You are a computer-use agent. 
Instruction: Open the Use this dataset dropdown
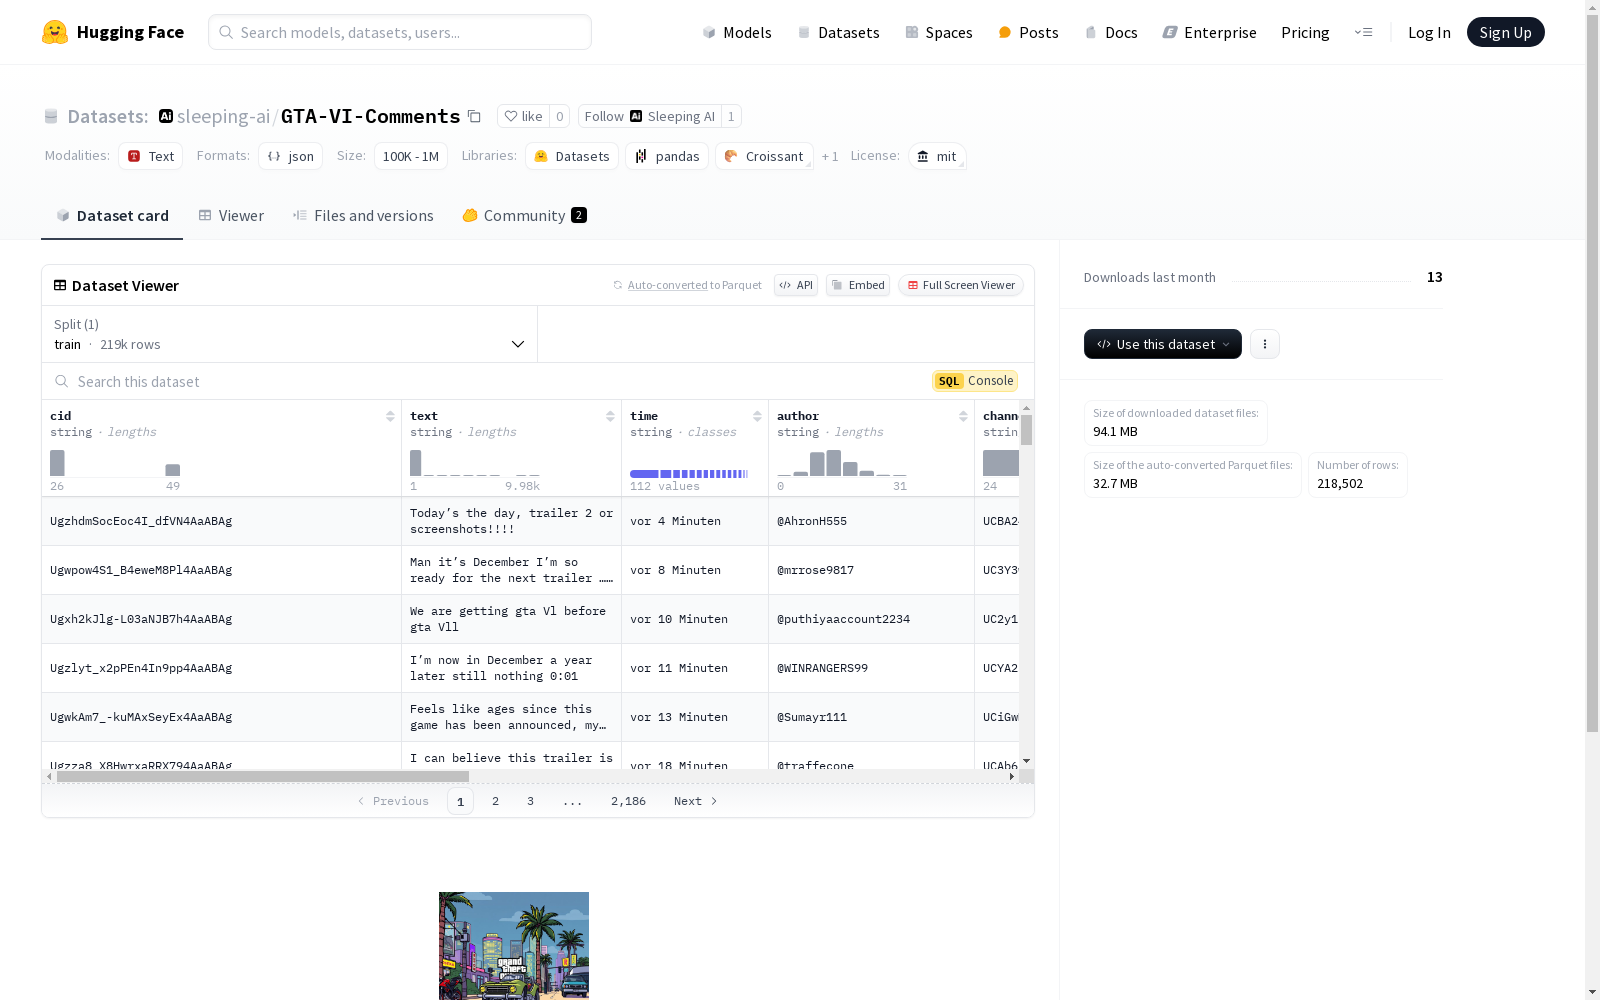[x=1163, y=344]
